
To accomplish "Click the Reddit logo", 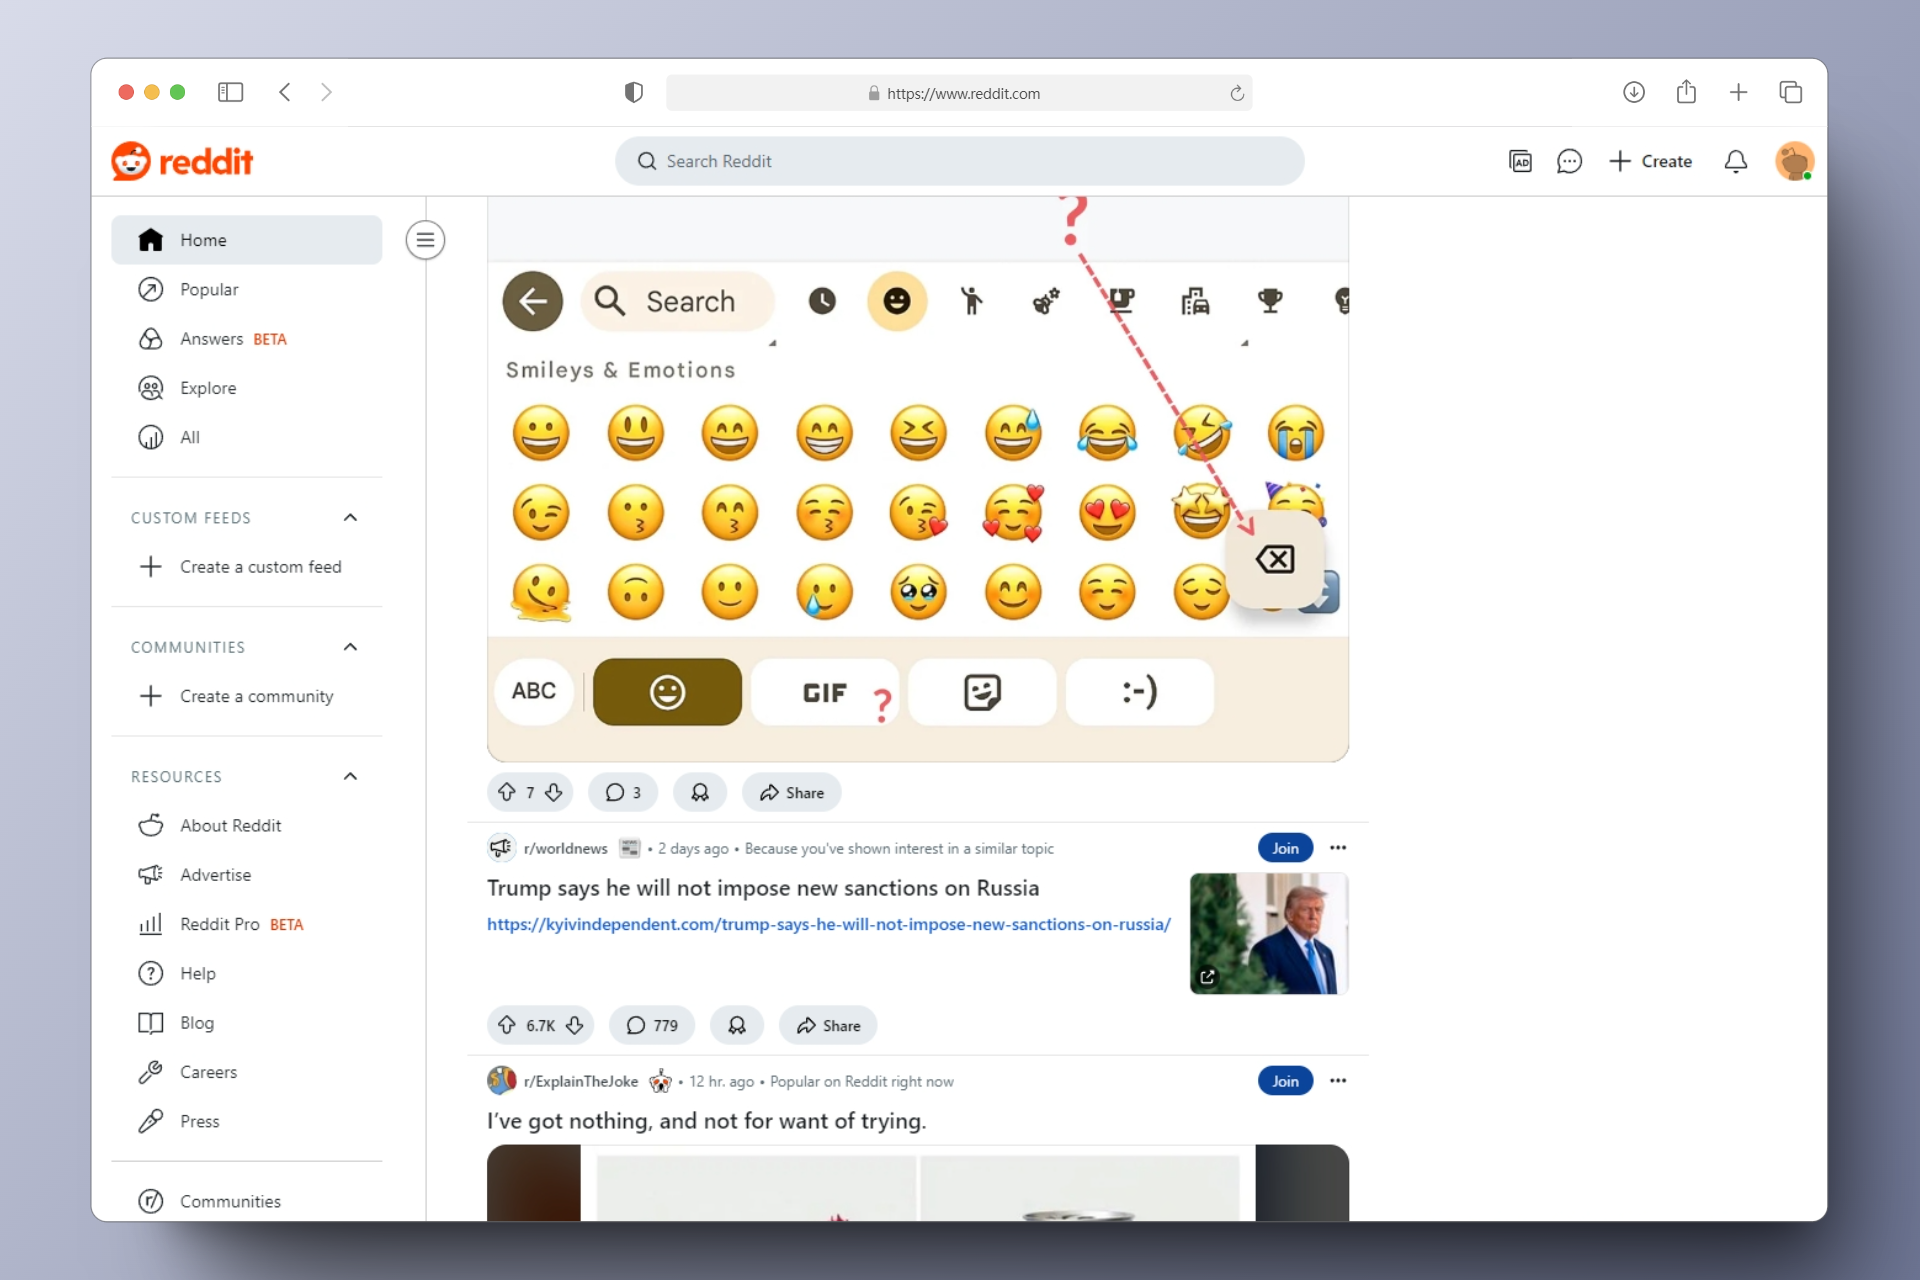I will point(182,161).
